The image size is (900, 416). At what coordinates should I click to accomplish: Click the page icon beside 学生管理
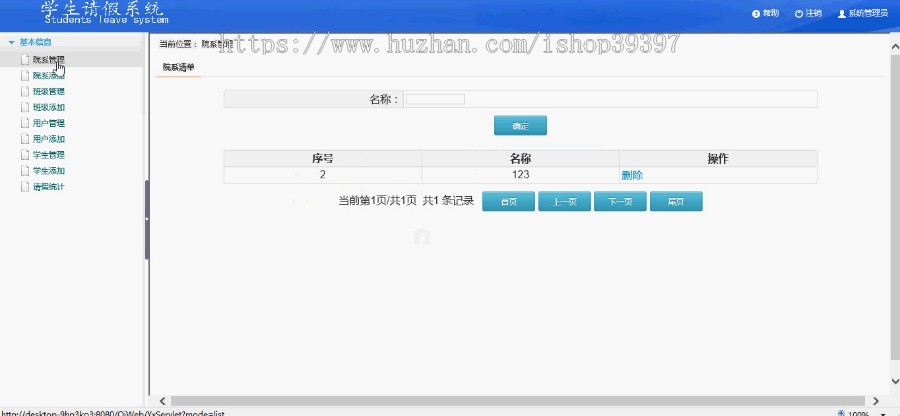click(24, 155)
